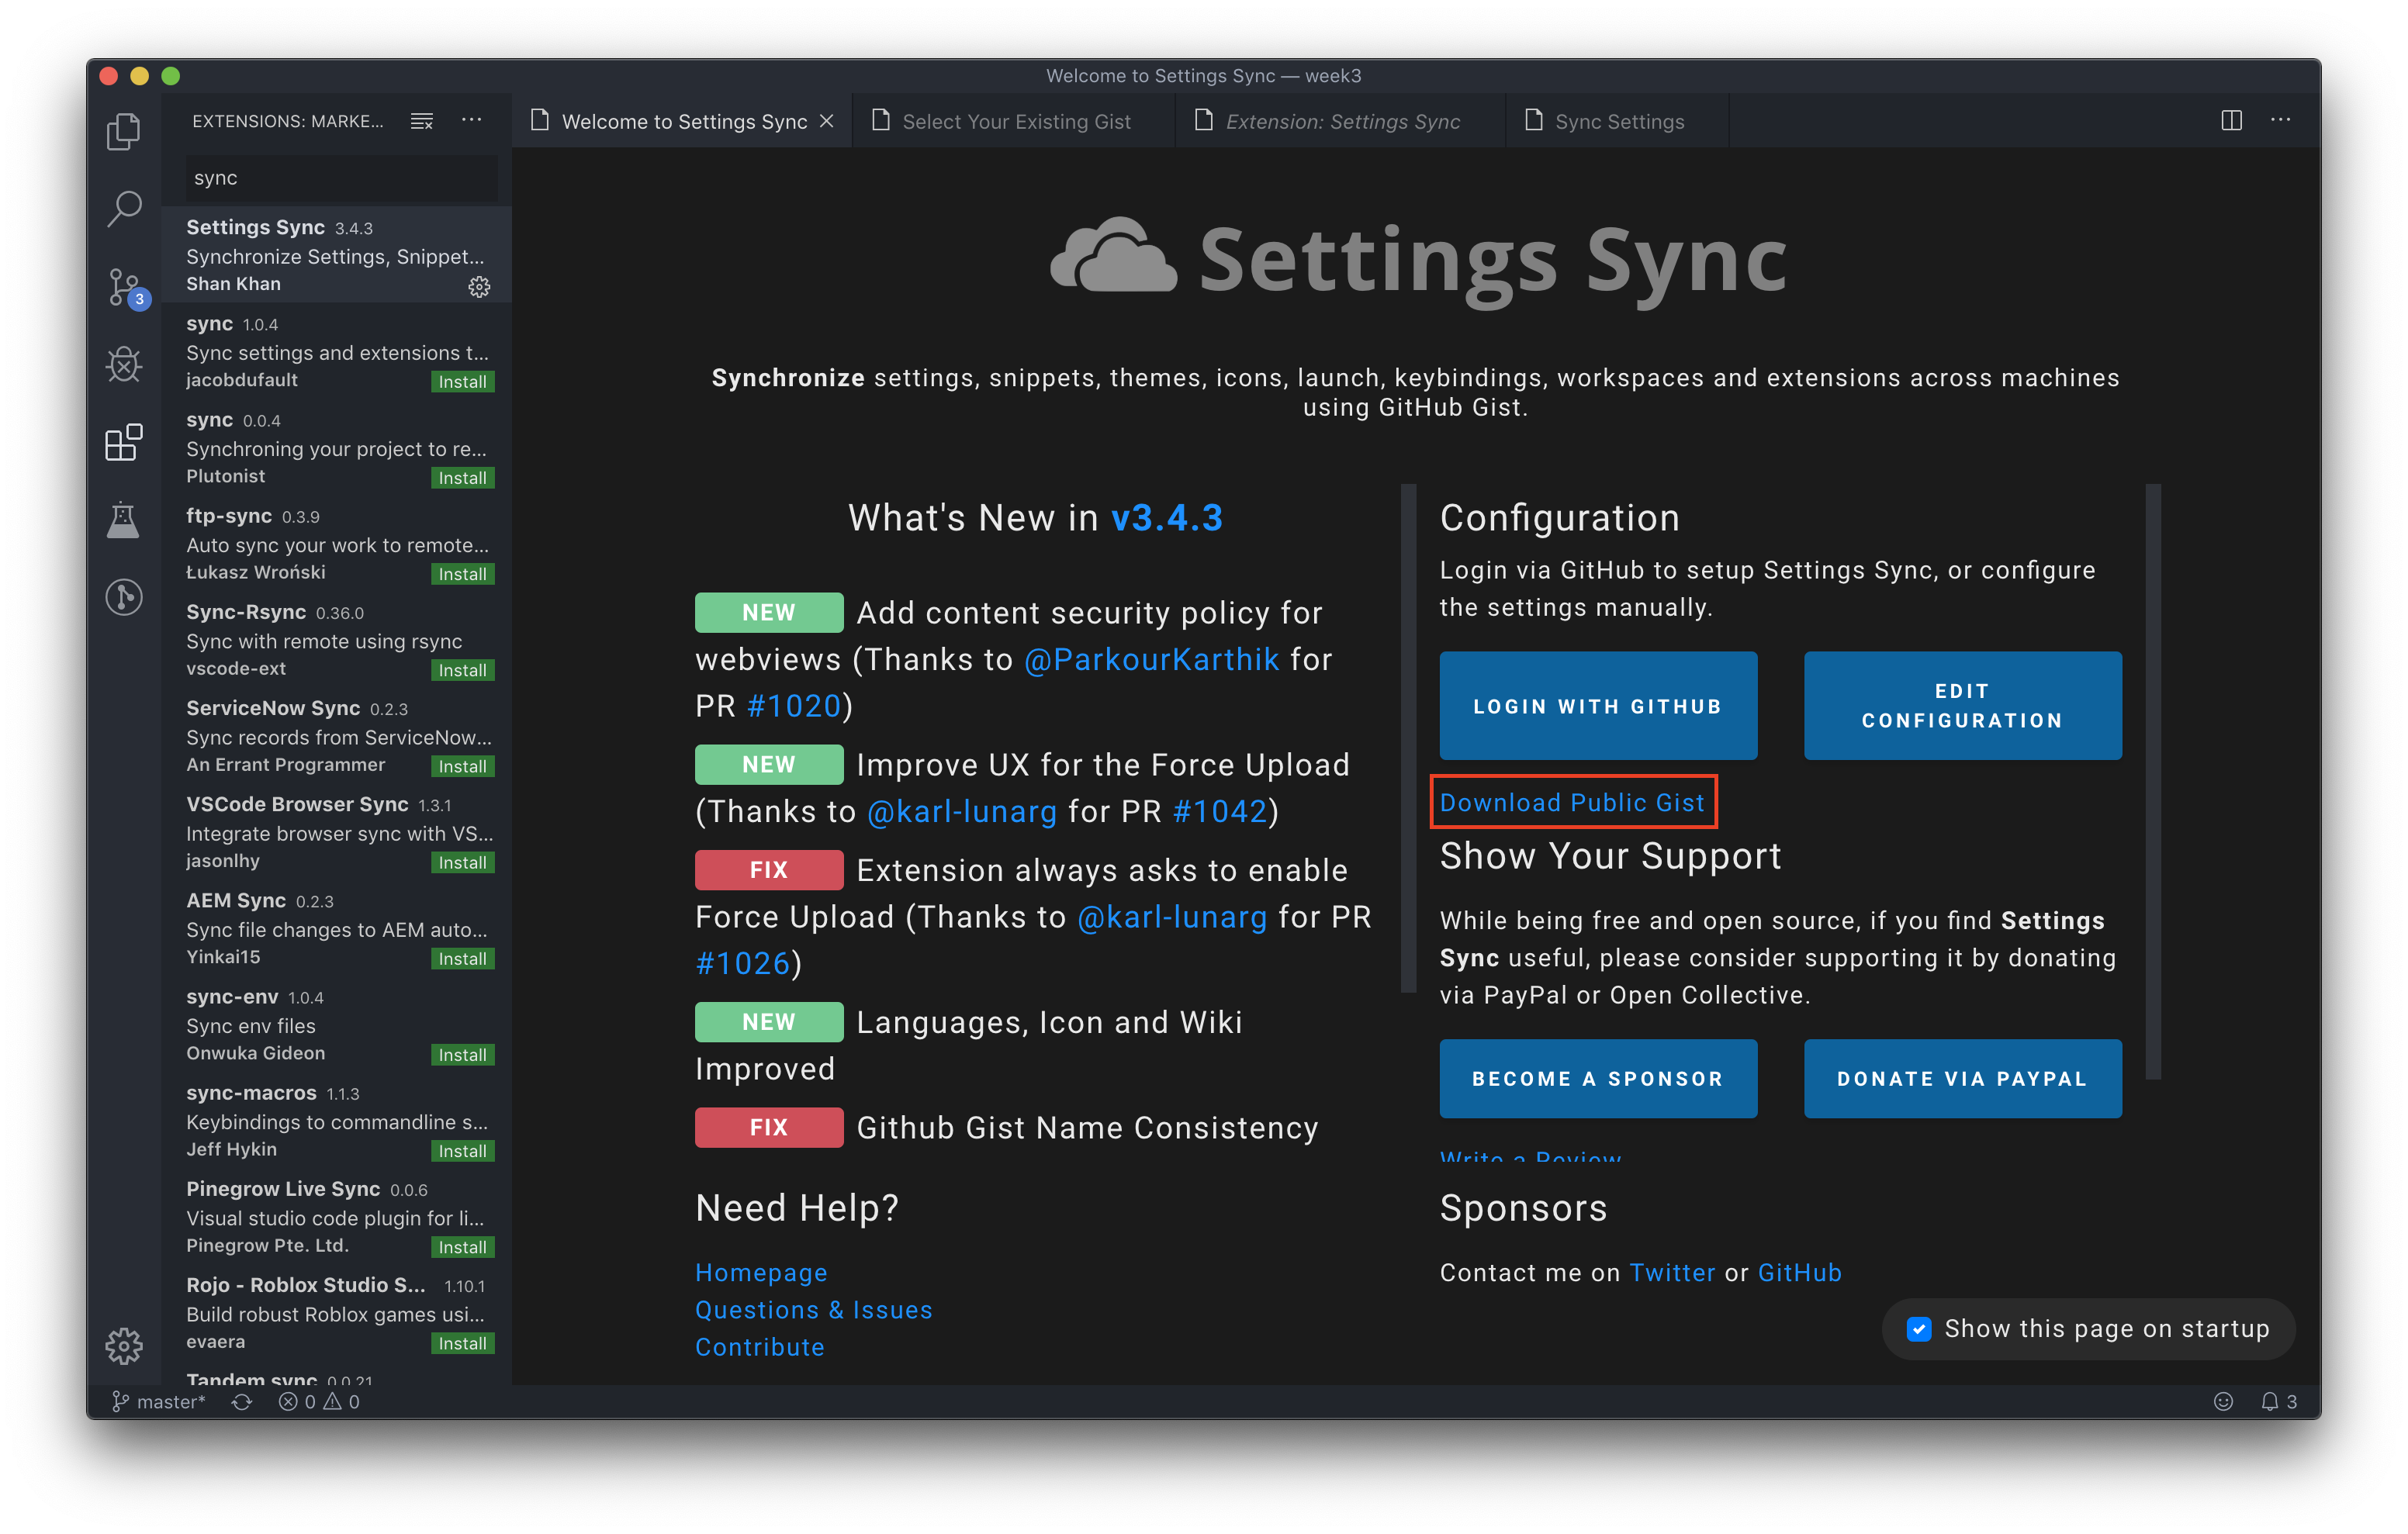This screenshot has height=1534, width=2408.
Task: Open the Manage gear at bottom of activity bar
Action: pyautogui.click(x=124, y=1345)
